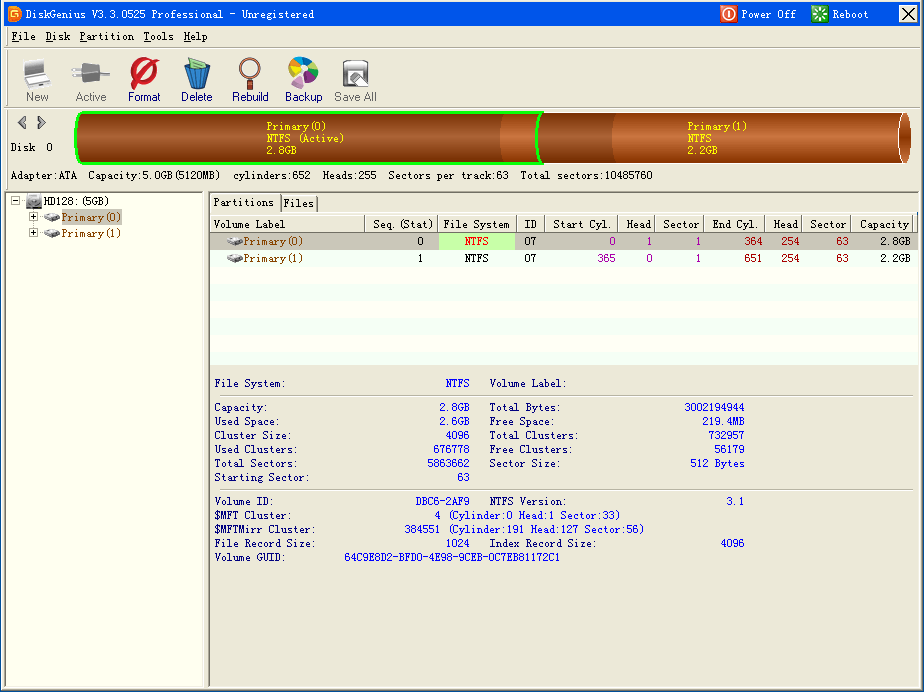Click the Save All toolbar icon
This screenshot has width=924, height=692.
pyautogui.click(x=355, y=74)
